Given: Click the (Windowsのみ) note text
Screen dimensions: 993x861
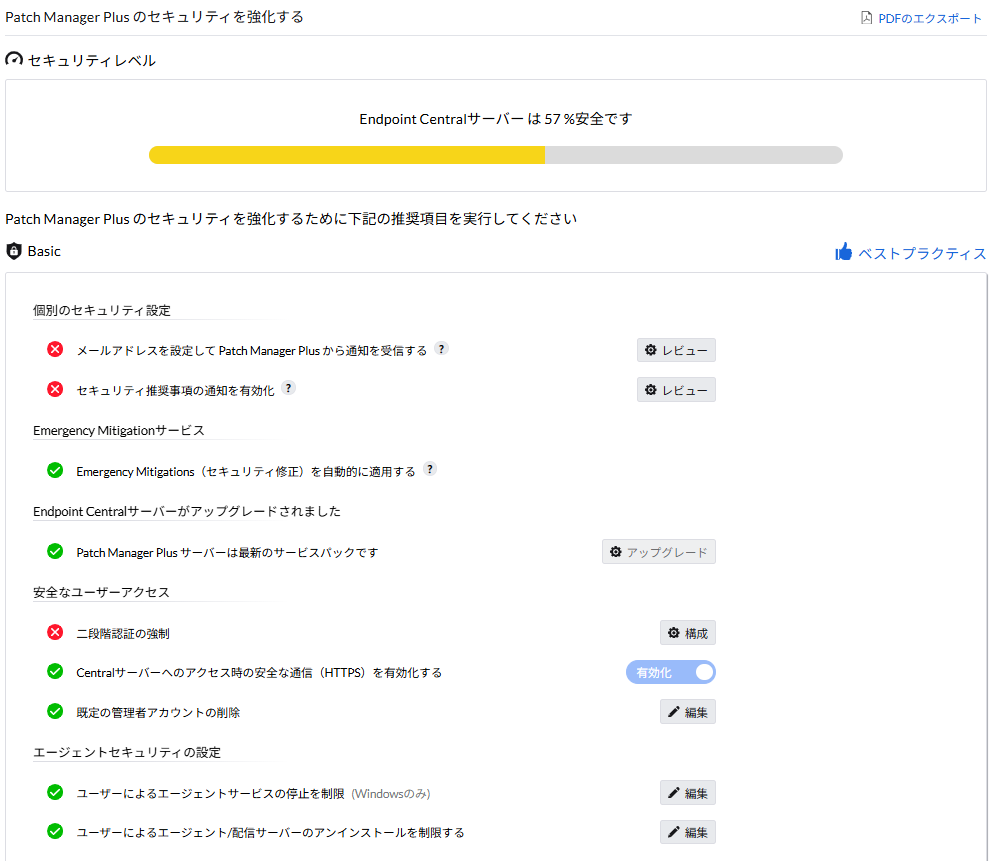Looking at the screenshot, I should point(391,794).
